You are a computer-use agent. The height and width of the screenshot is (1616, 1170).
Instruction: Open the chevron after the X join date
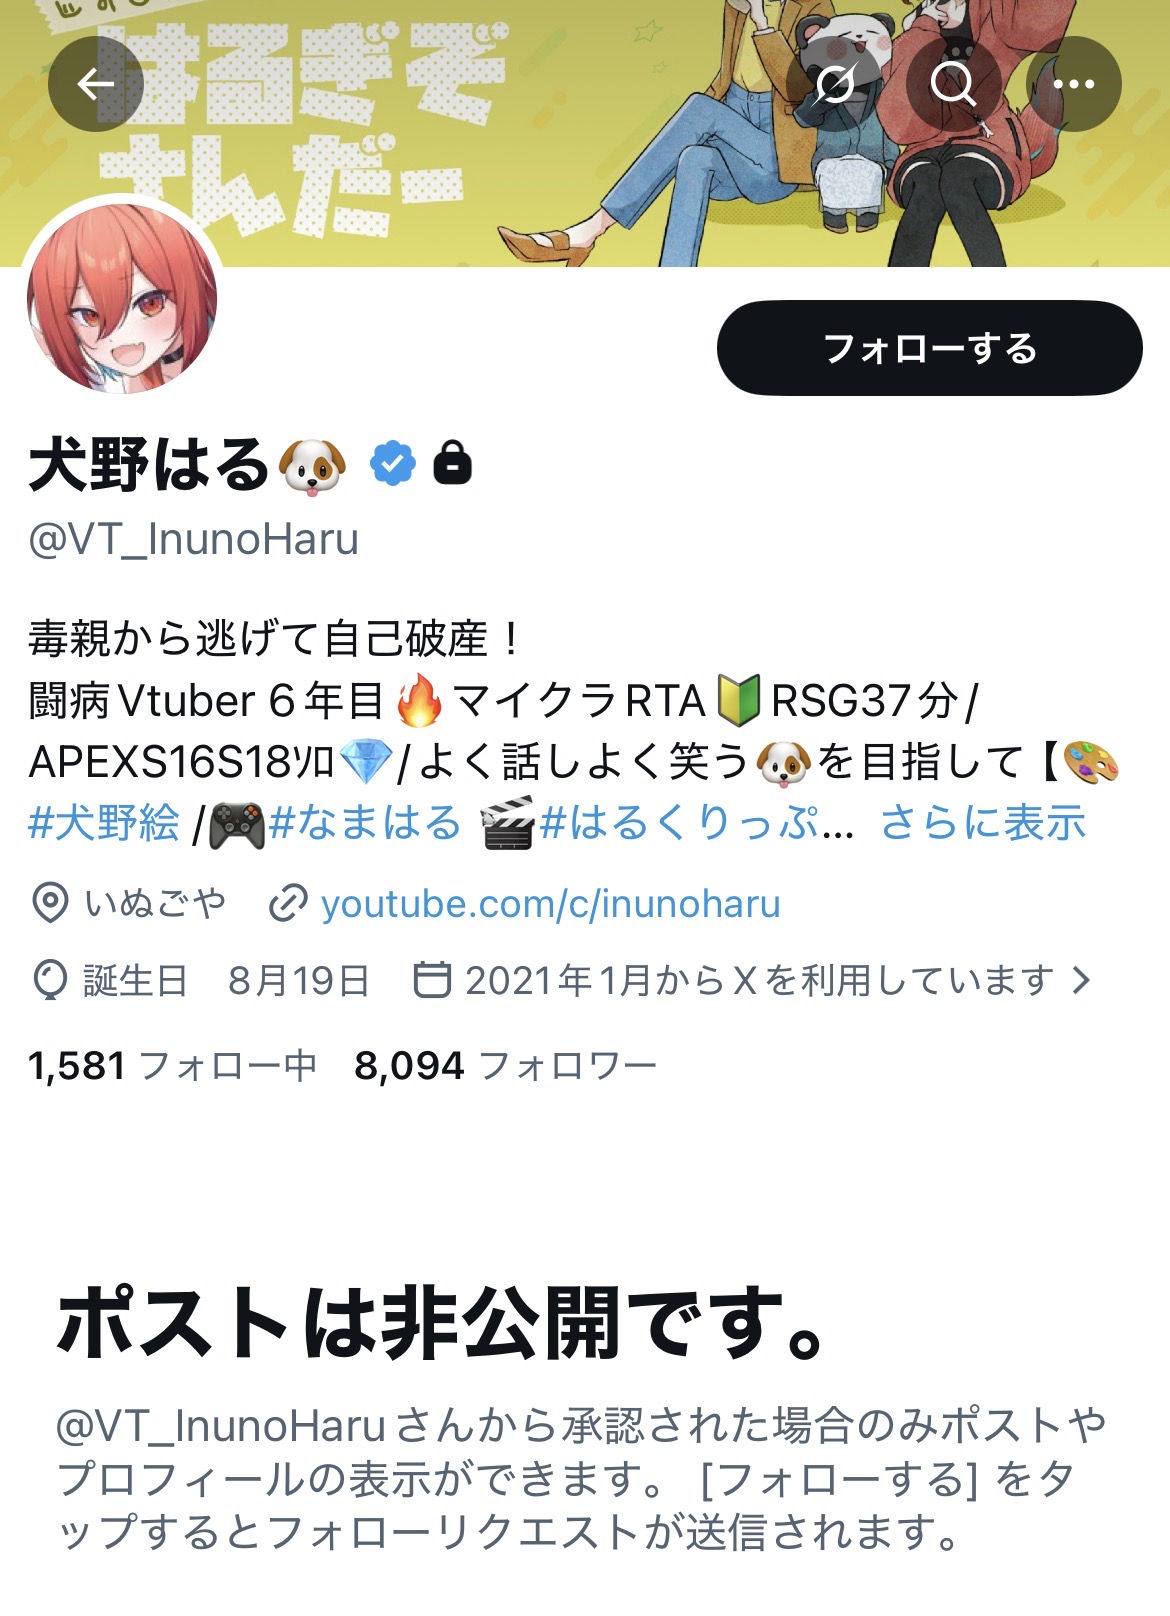[x=1081, y=980]
